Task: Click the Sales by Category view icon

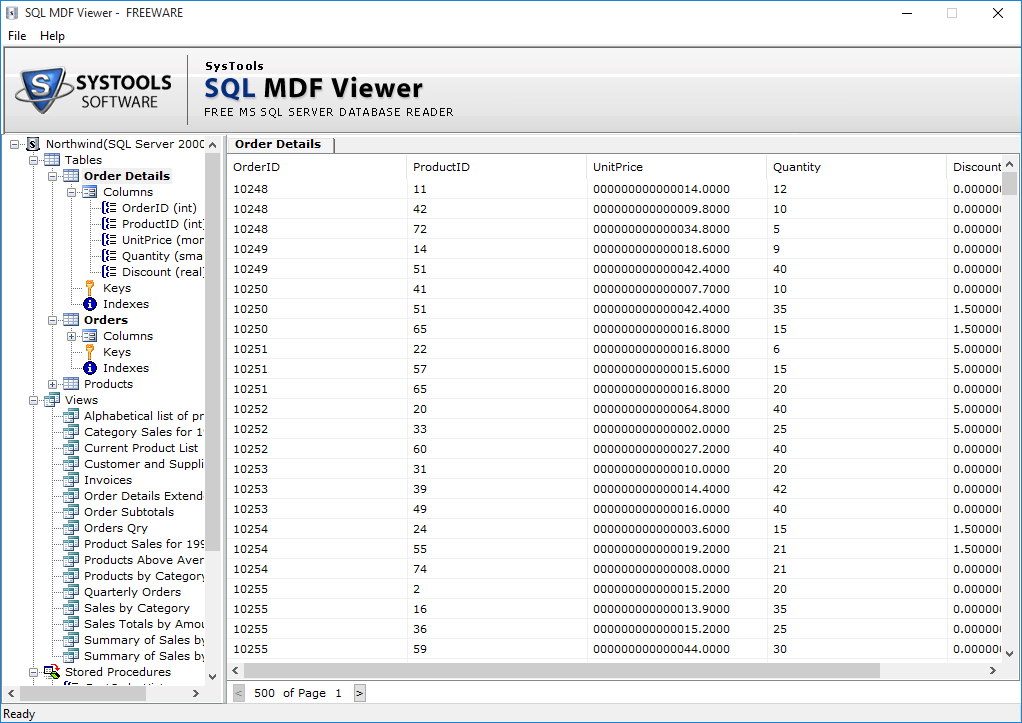Action: click(x=71, y=608)
